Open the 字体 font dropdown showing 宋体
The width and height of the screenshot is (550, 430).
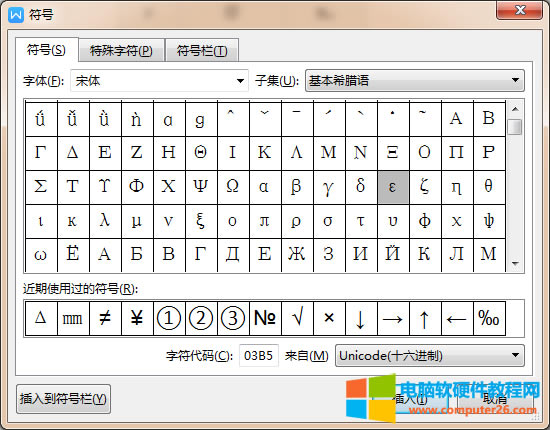[x=160, y=81]
